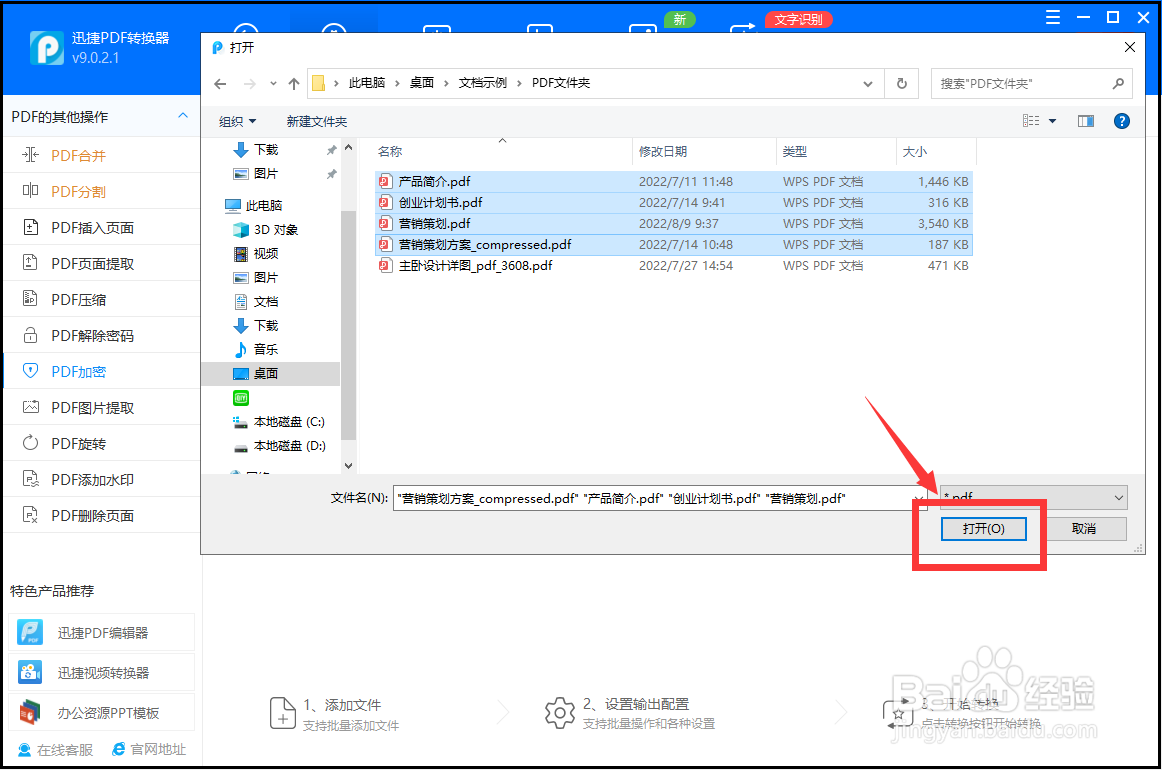The image size is (1162, 770).
Task: Navigate to pinned 下载 quick access
Action: coord(265,150)
